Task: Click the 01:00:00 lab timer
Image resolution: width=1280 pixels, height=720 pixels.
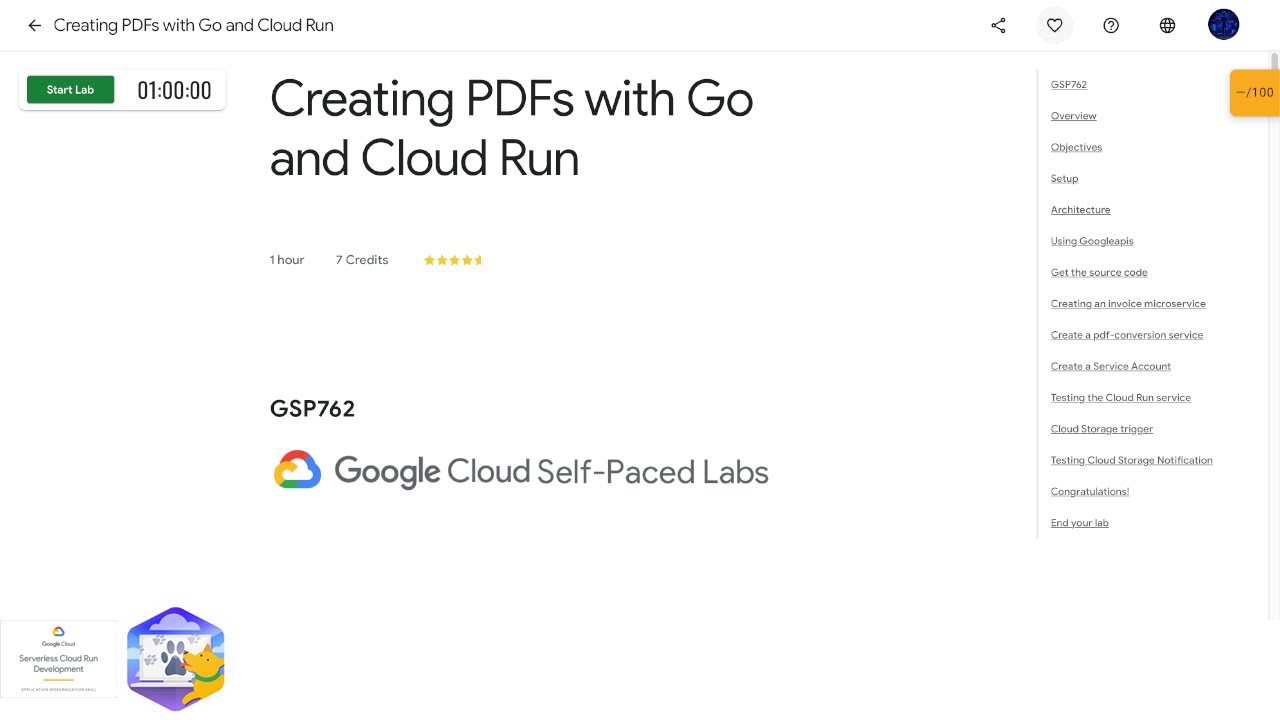Action: pos(174,90)
